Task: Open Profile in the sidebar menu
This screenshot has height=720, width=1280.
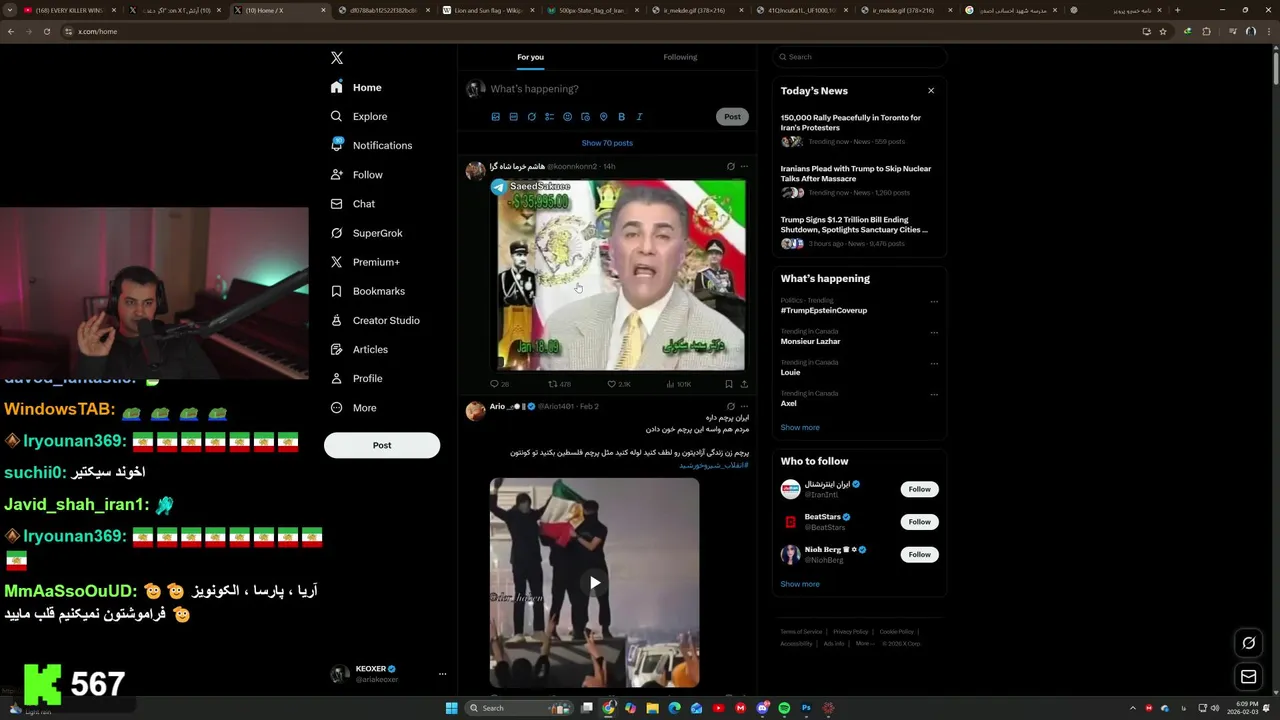Action: coord(356,379)
